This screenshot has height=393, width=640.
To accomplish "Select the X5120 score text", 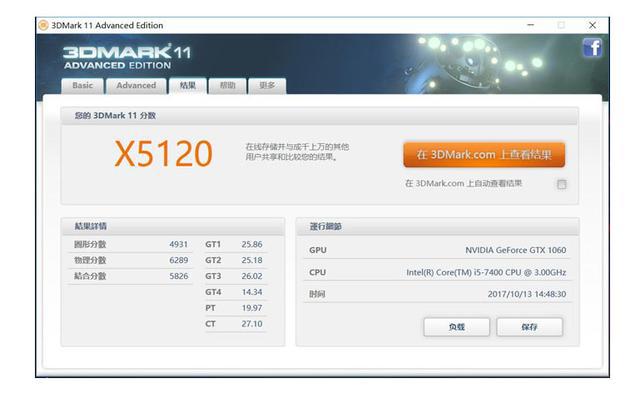I will pos(163,154).
